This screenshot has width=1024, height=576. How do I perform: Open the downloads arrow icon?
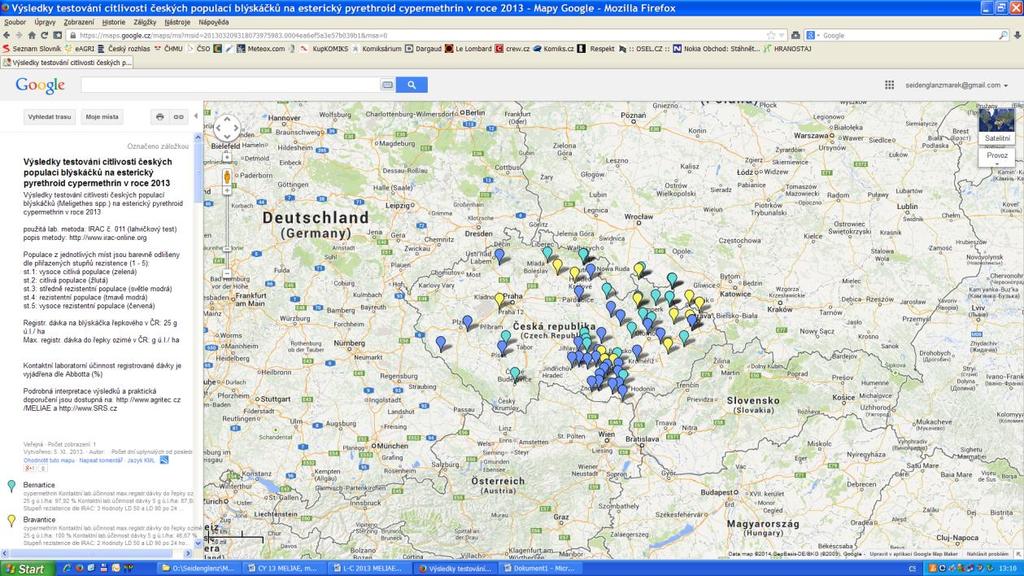click(x=1017, y=35)
